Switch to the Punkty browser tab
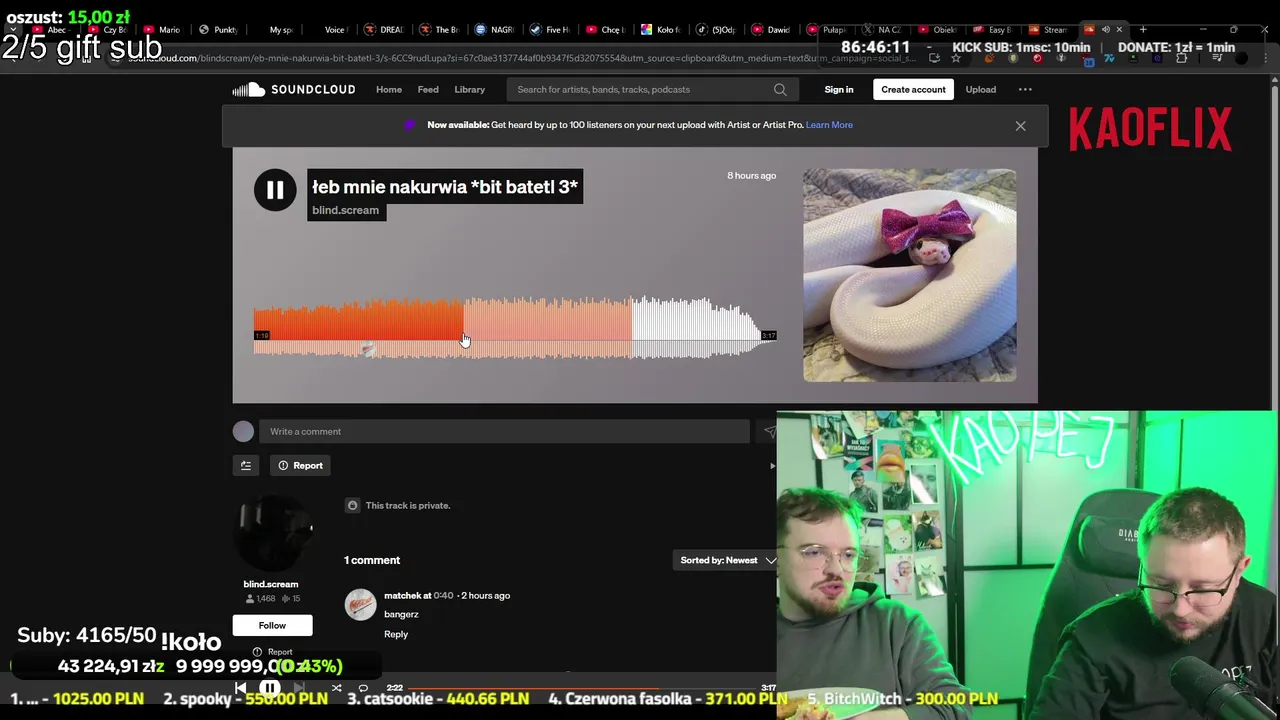1280x720 pixels. point(219,30)
